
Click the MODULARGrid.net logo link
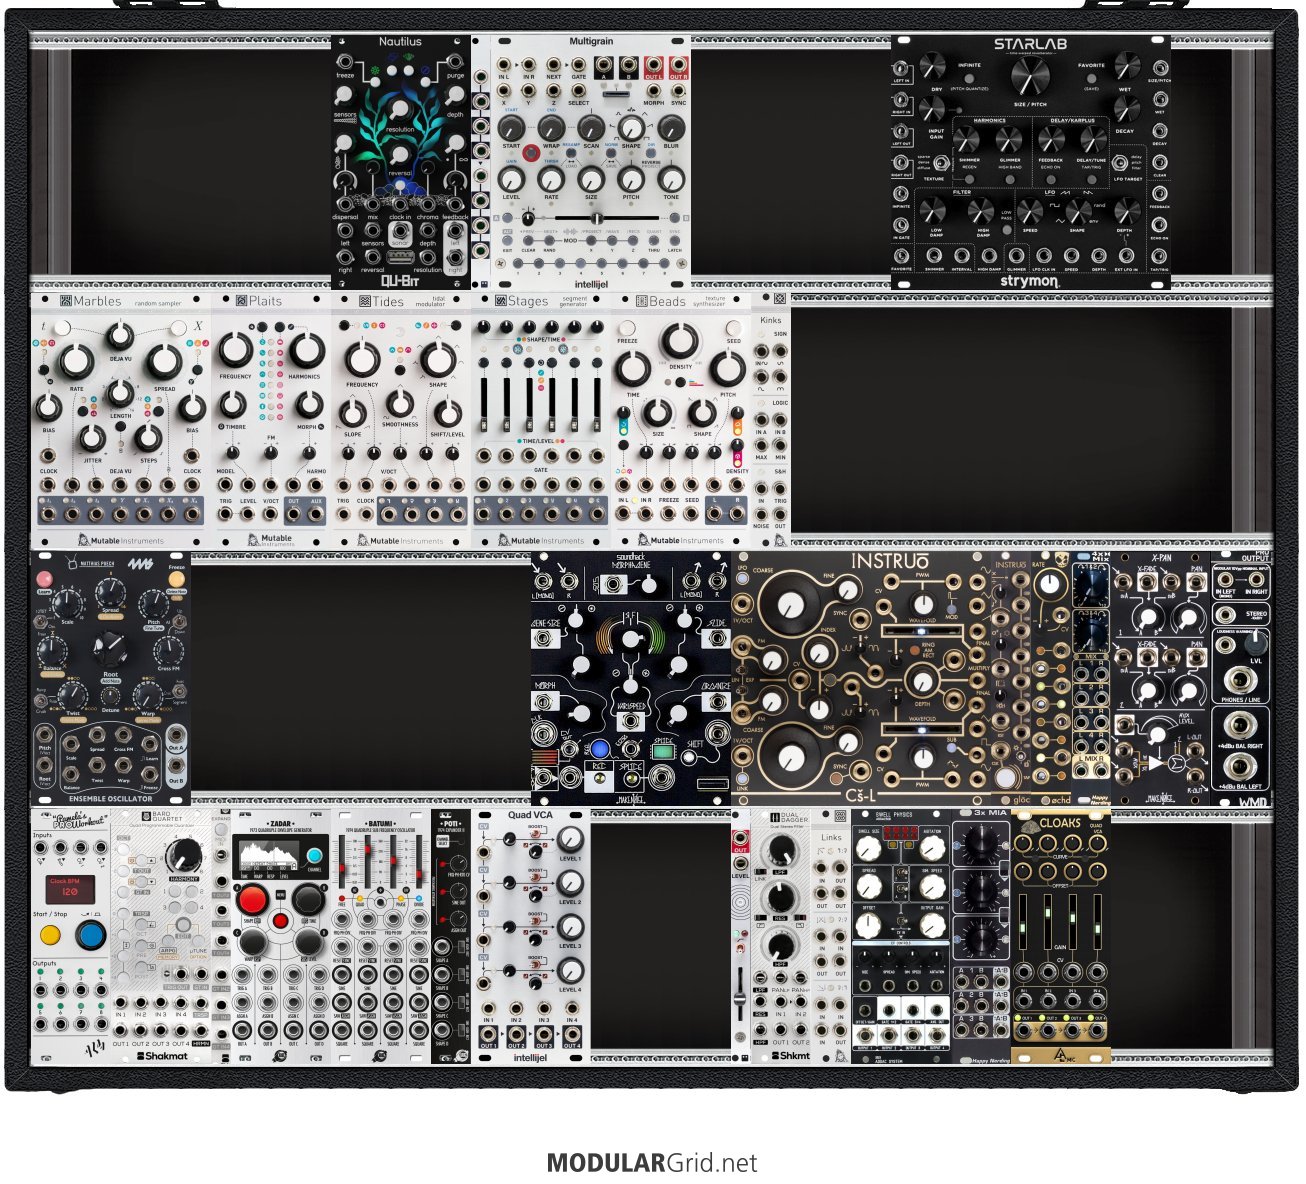coord(652,1163)
